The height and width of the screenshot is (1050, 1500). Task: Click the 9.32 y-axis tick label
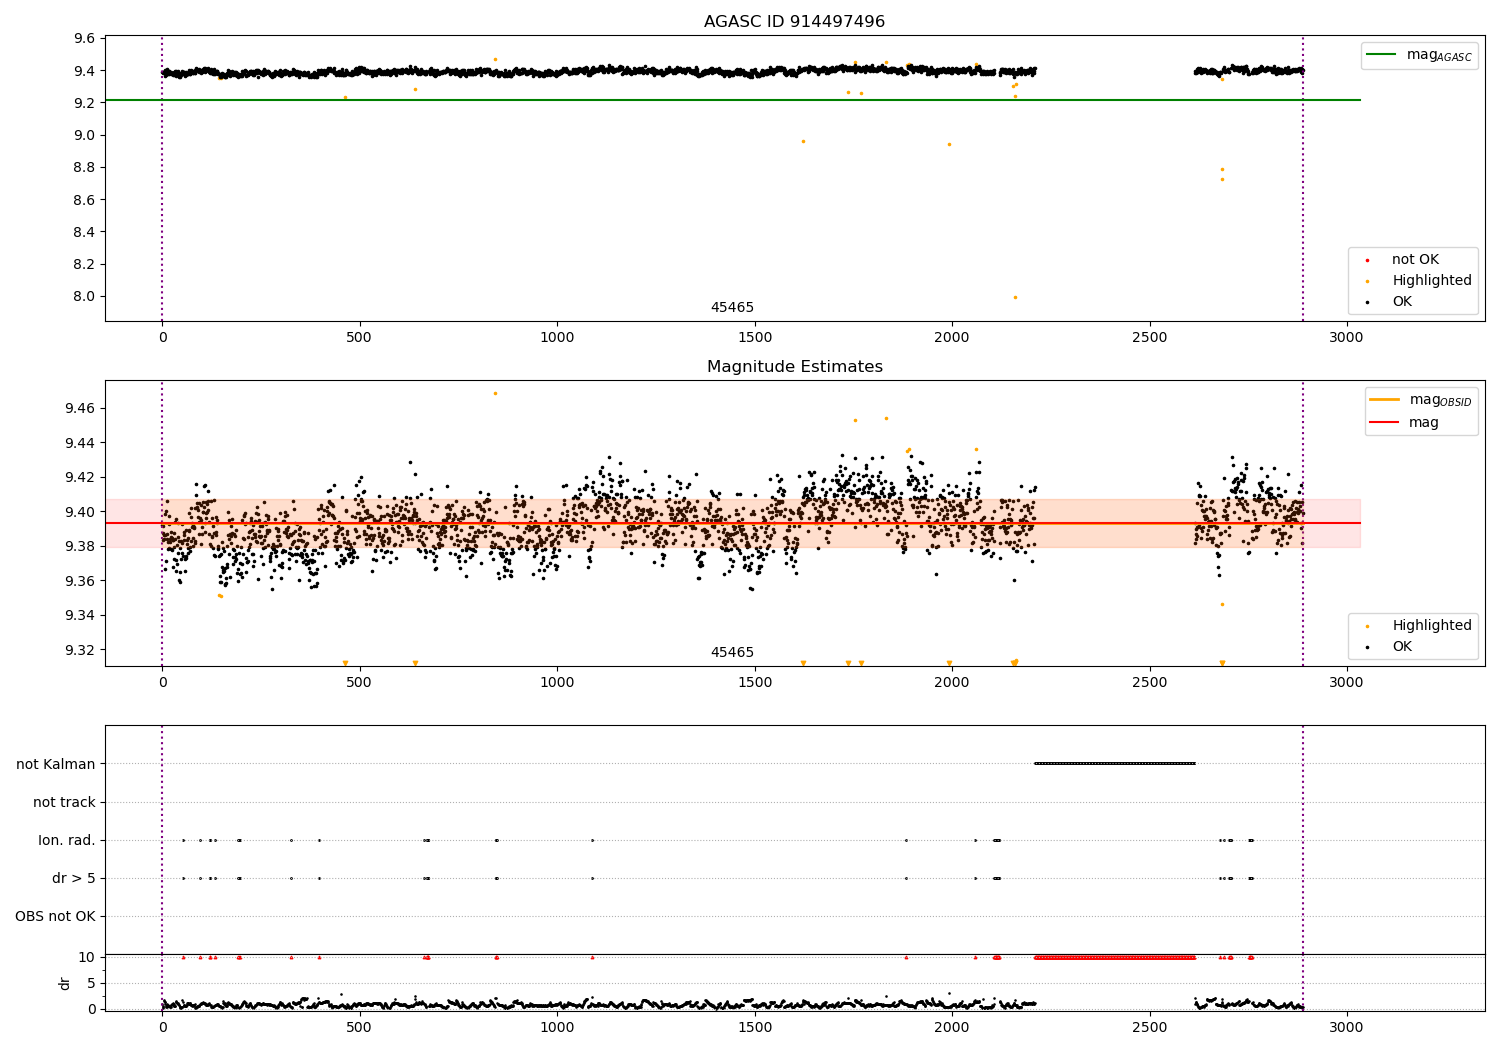[x=81, y=650]
